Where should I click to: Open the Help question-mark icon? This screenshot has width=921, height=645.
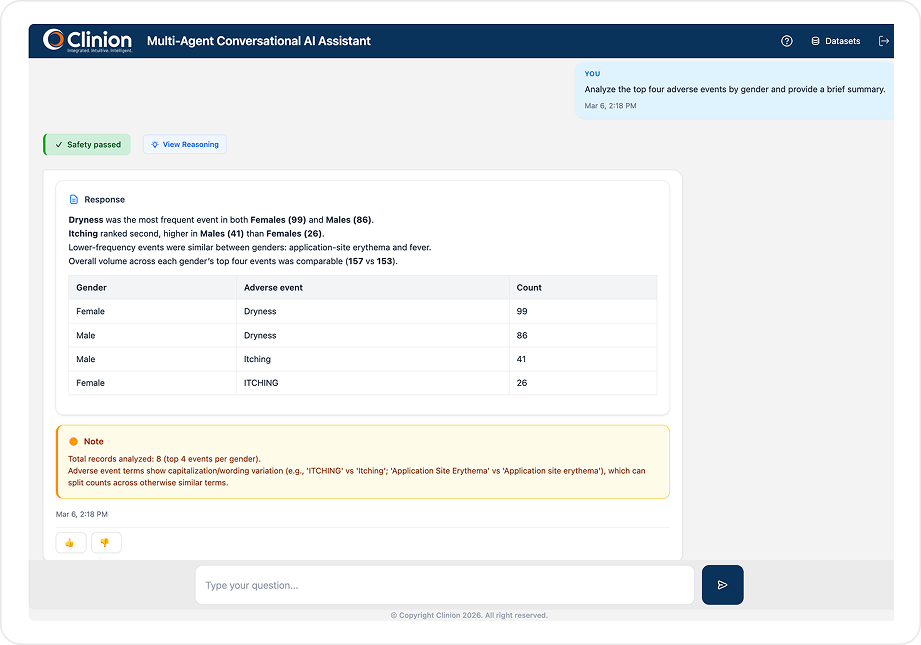point(786,41)
